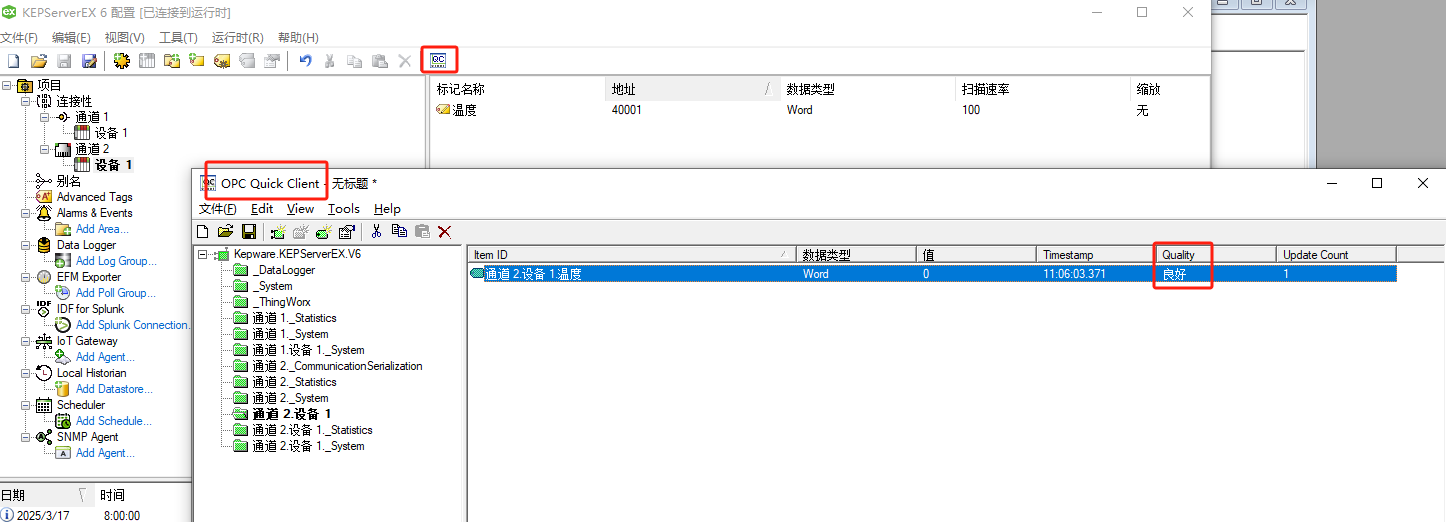Collapse the 通道 2 node in project tree
The width and height of the screenshot is (1446, 522).
point(45,149)
